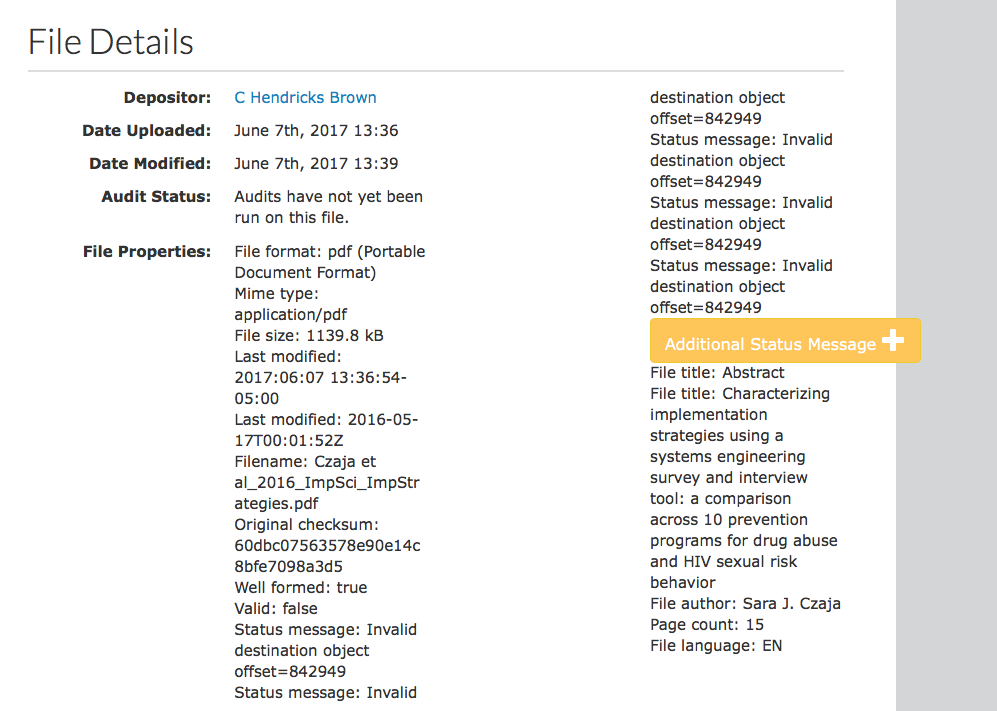The image size is (997, 711).
Task: Open the C Hendricks Brown depositor profile
Action: (305, 97)
